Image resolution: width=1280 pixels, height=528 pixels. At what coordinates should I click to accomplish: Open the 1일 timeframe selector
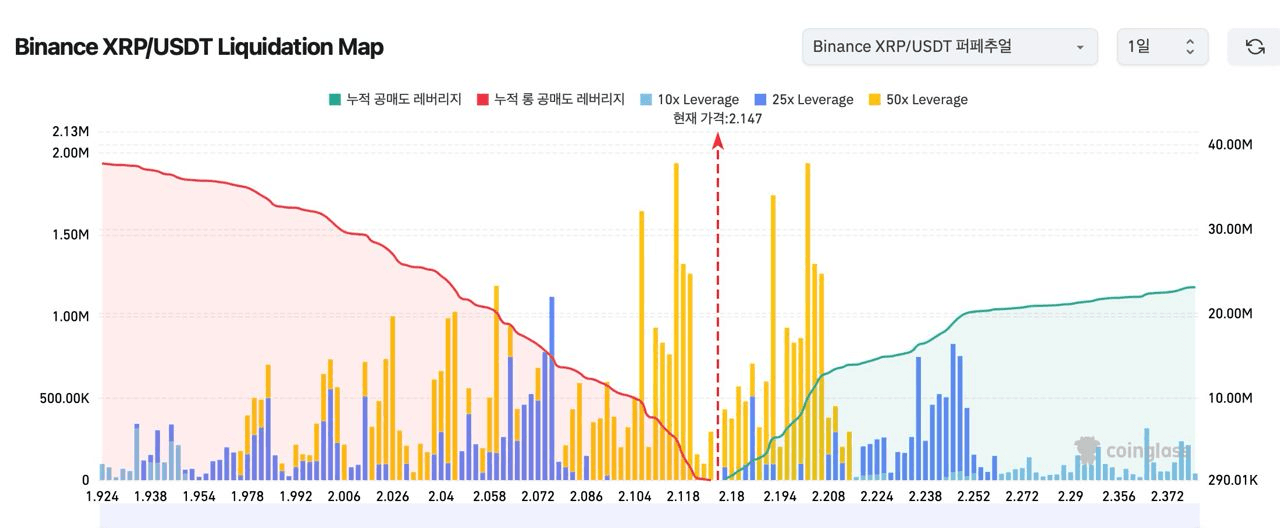pyautogui.click(x=1162, y=47)
